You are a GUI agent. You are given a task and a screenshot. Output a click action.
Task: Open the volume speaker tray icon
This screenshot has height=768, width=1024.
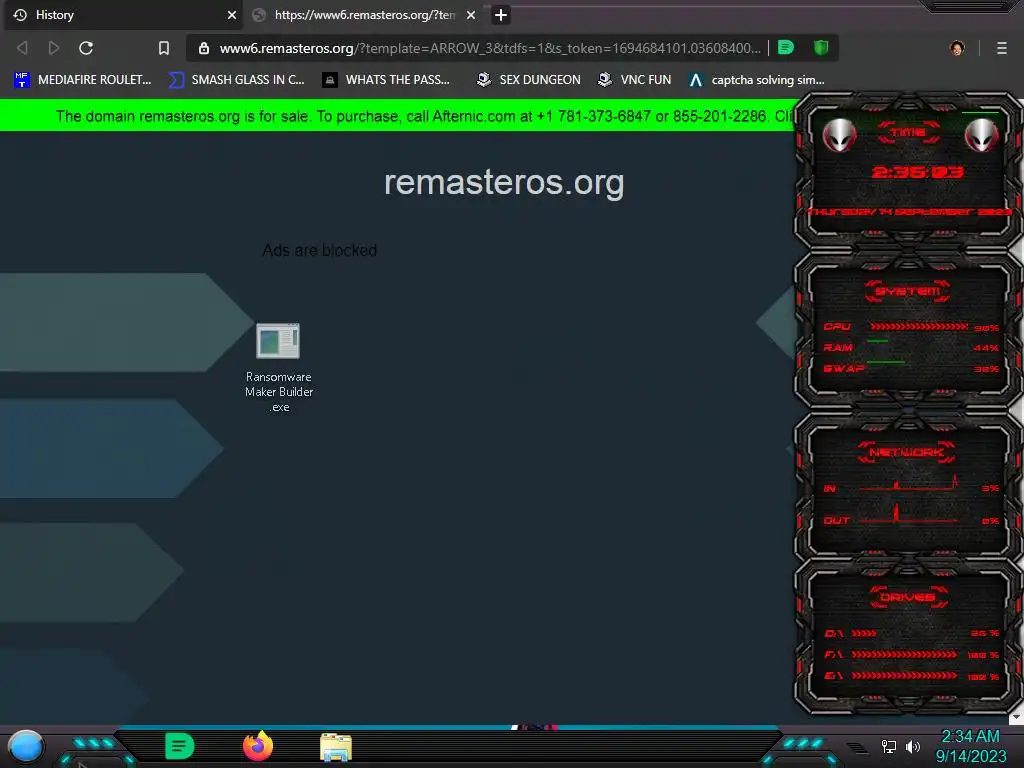912,746
